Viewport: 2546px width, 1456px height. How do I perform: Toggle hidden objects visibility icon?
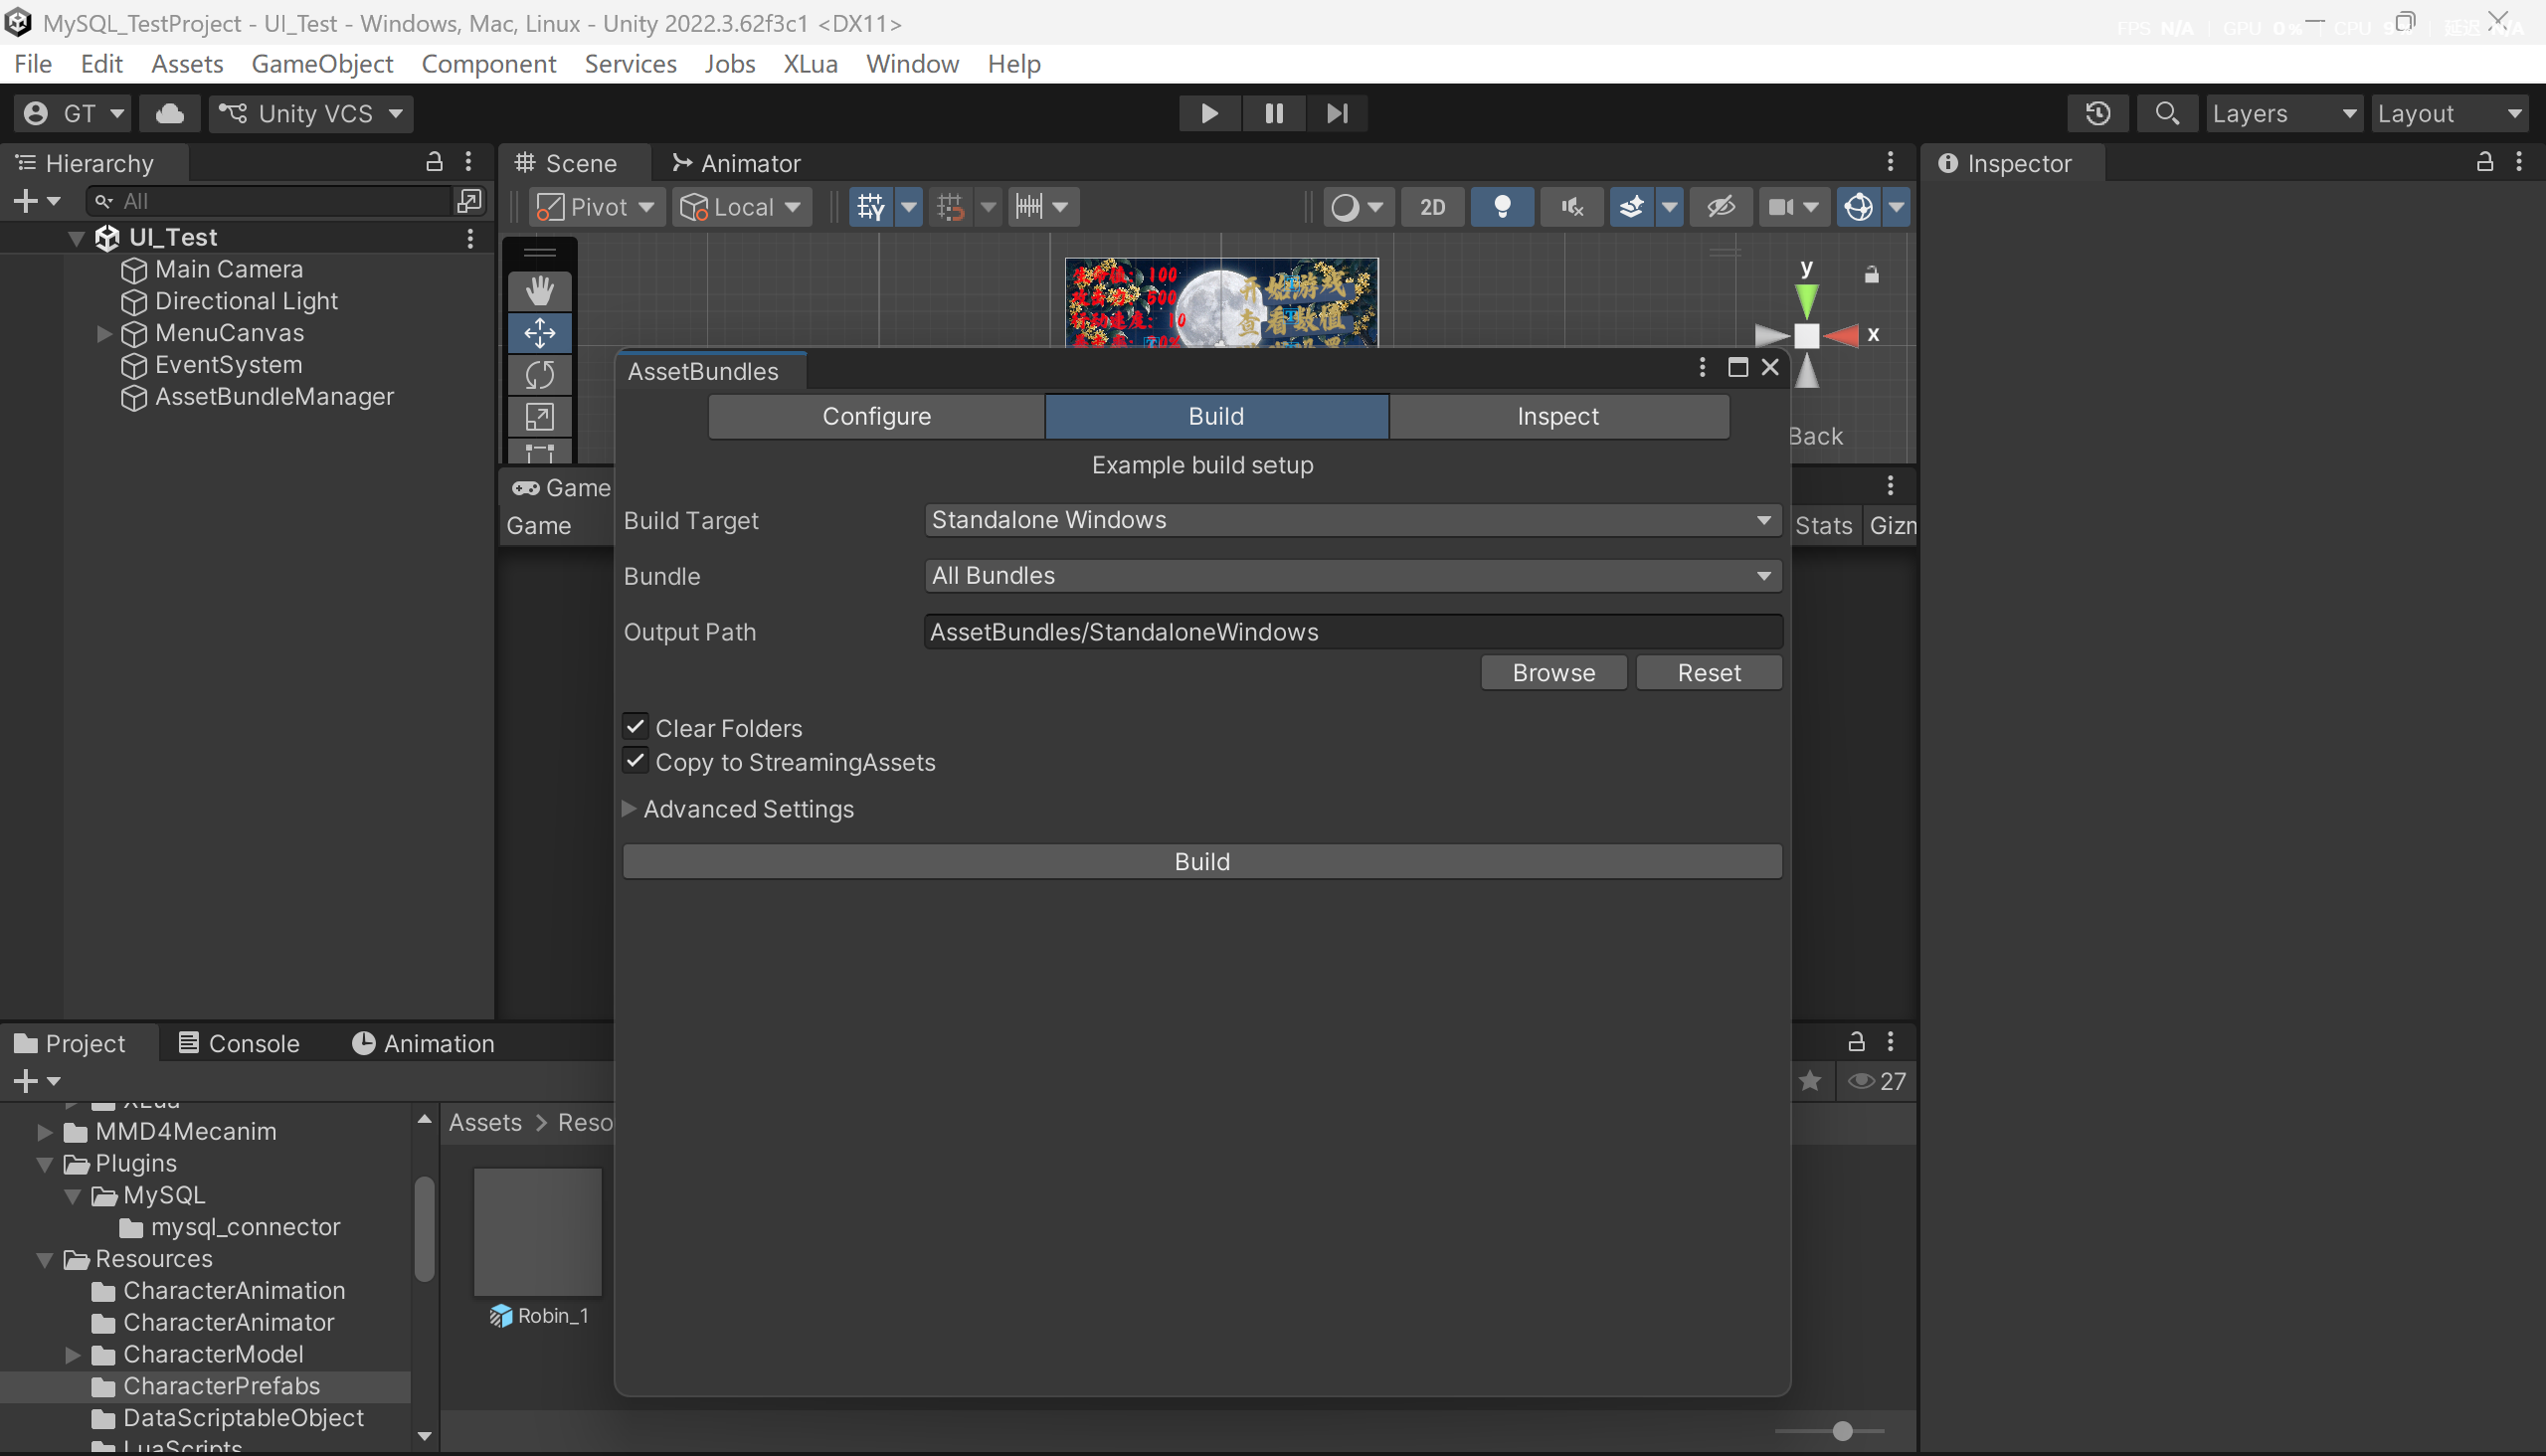(1720, 207)
